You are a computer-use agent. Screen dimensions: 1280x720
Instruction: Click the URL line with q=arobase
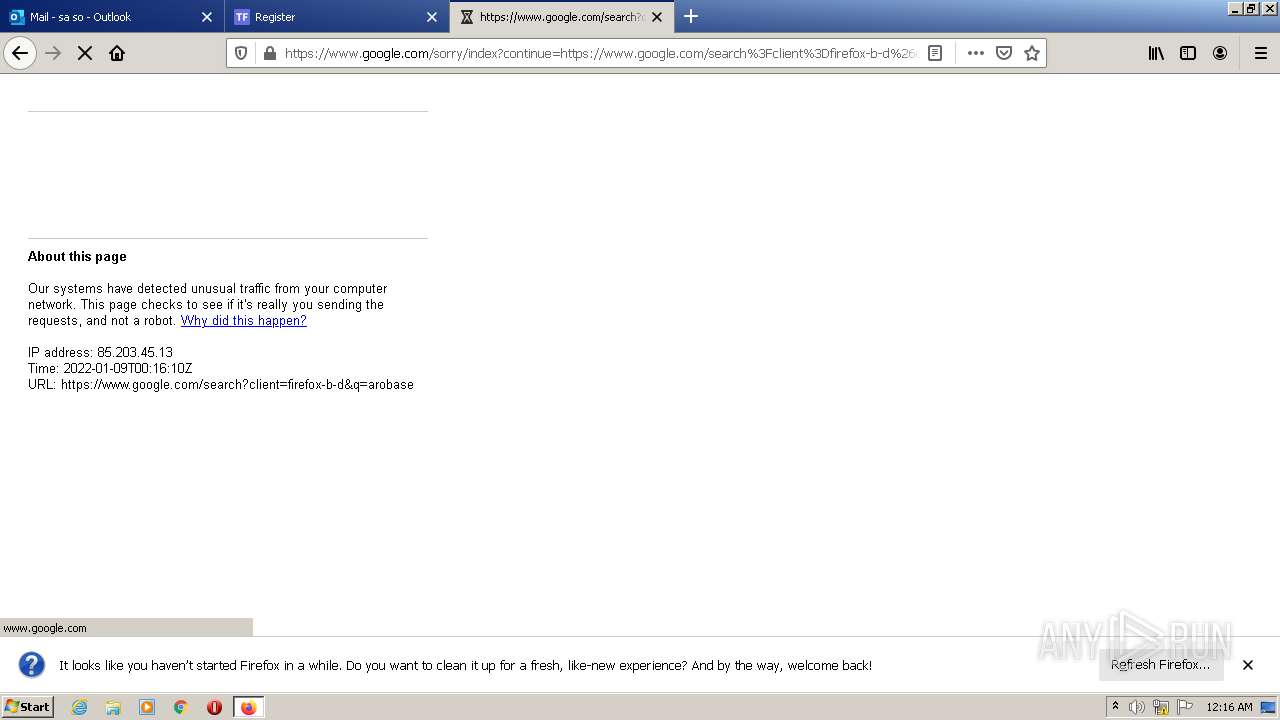pyautogui.click(x=221, y=385)
